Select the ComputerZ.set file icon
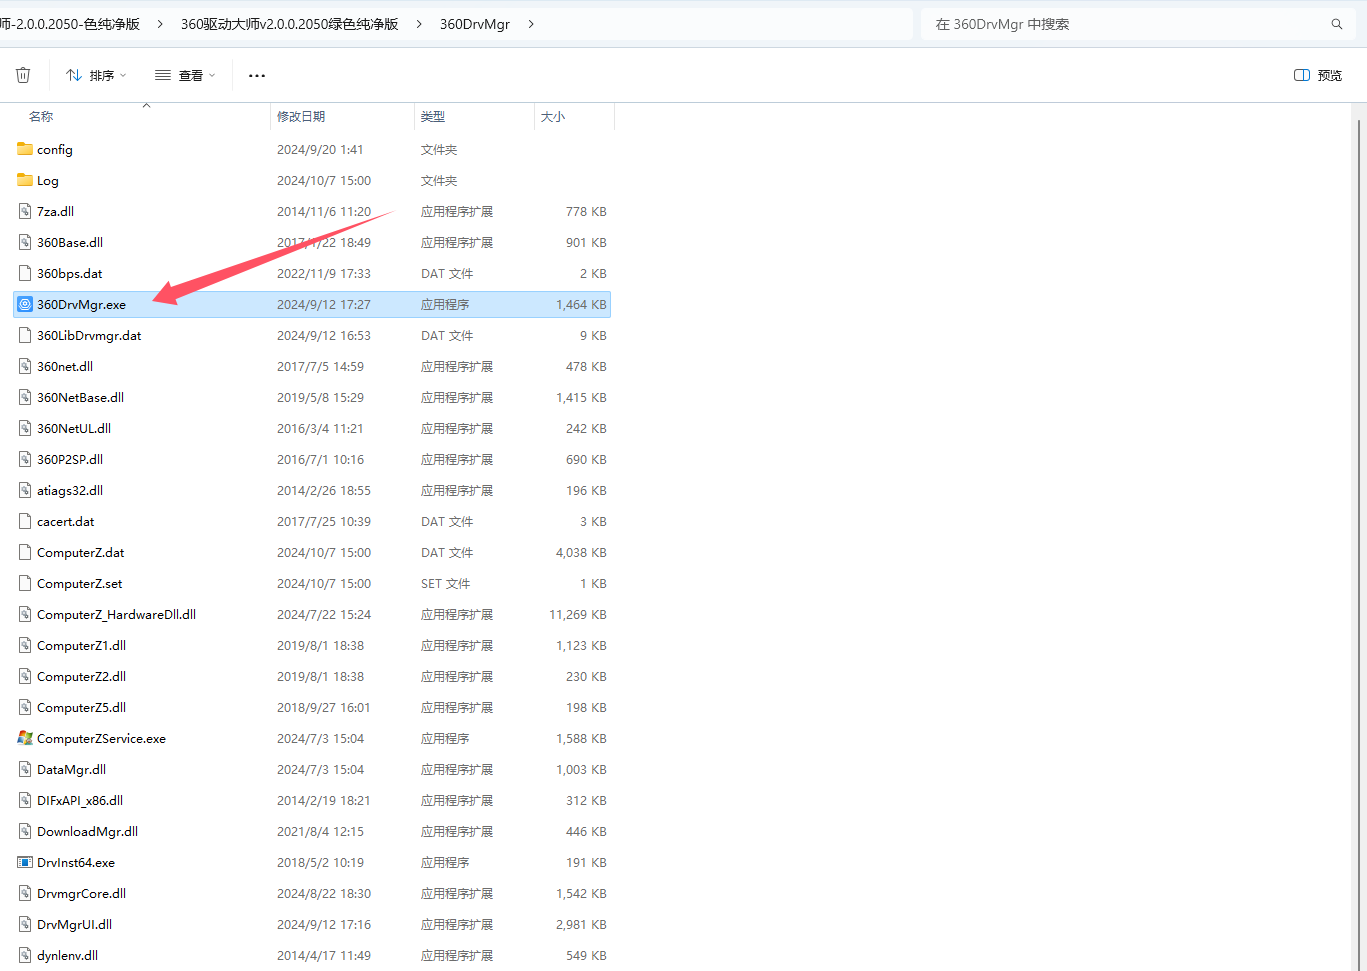The height and width of the screenshot is (971, 1367). (x=25, y=583)
